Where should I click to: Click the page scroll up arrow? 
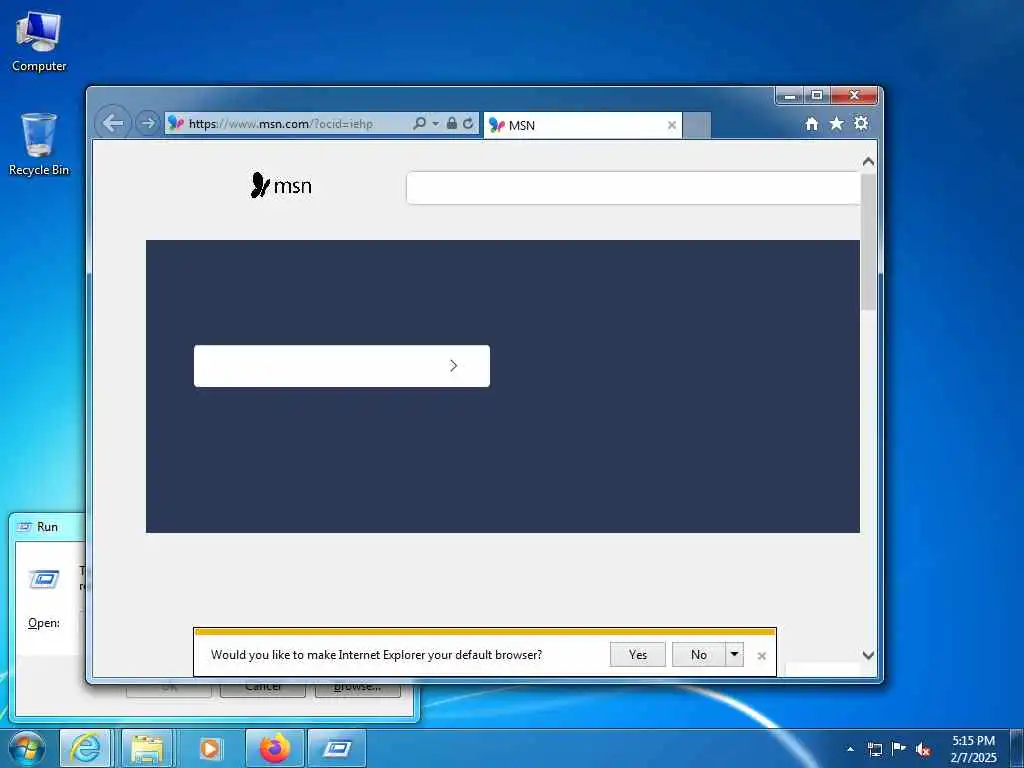(868, 161)
